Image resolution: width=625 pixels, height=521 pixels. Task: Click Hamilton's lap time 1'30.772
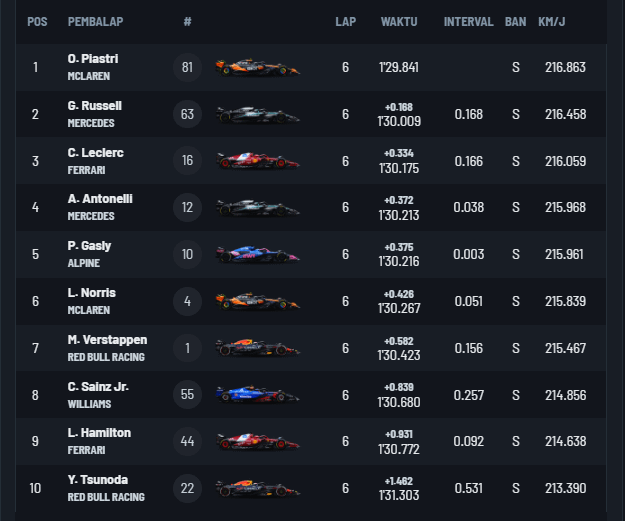point(399,448)
